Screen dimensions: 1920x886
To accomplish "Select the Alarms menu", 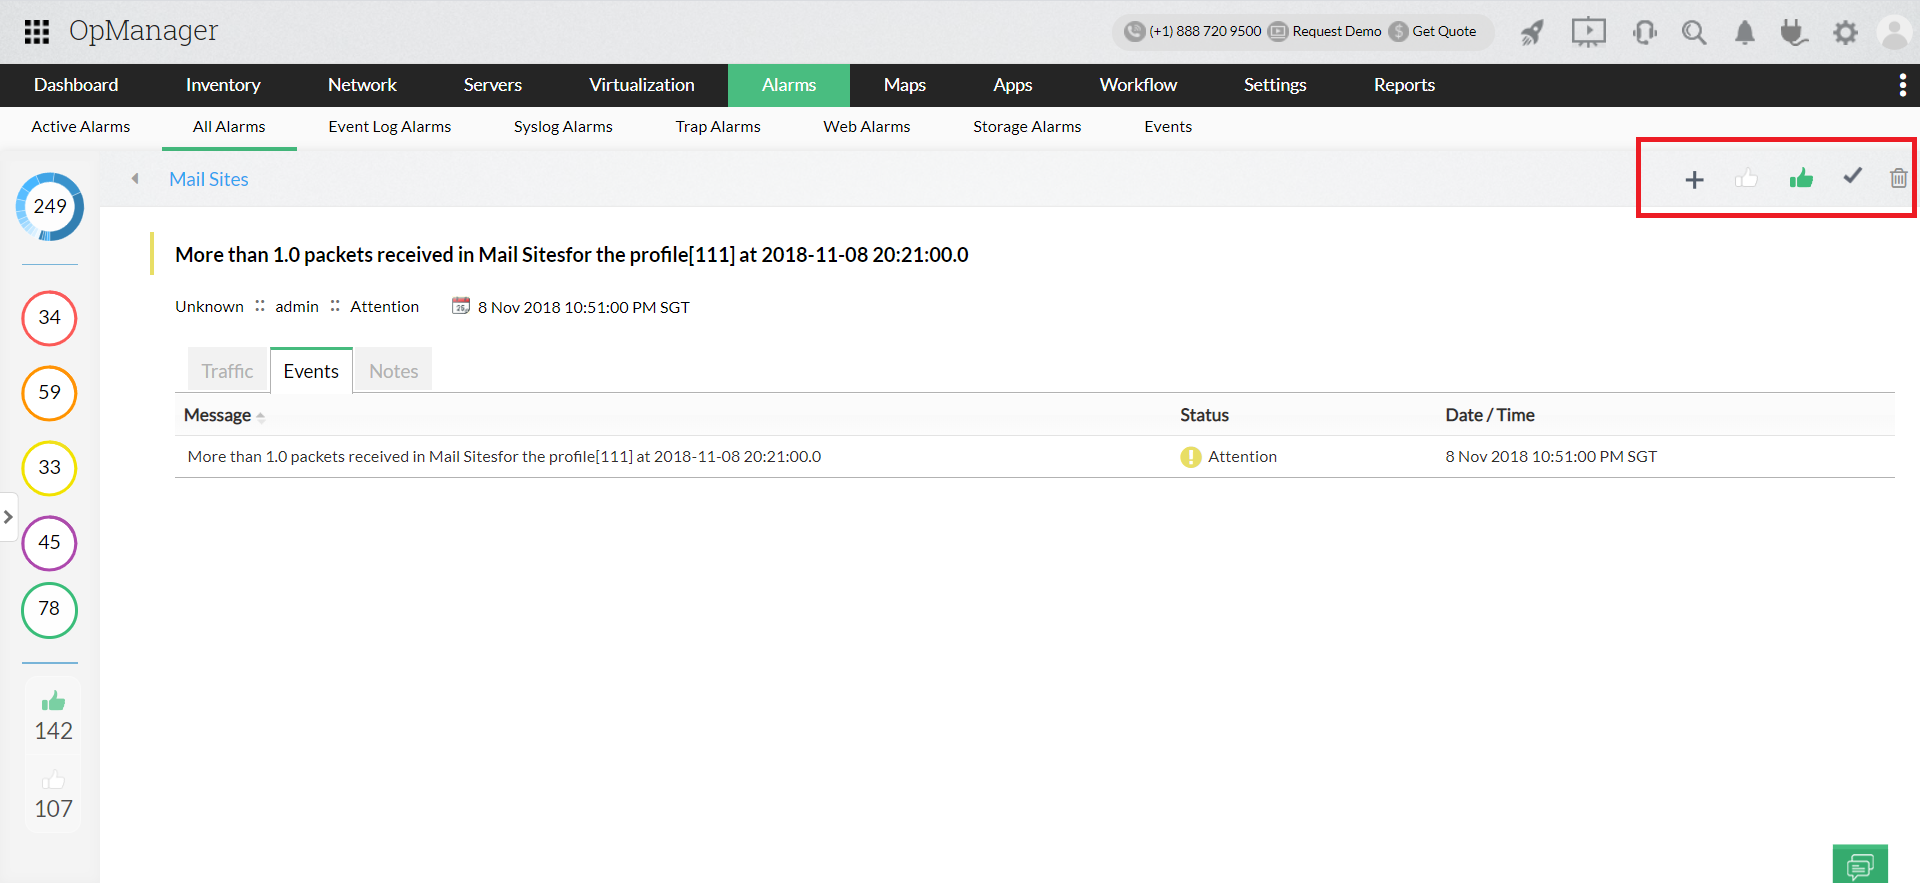I will click(789, 85).
